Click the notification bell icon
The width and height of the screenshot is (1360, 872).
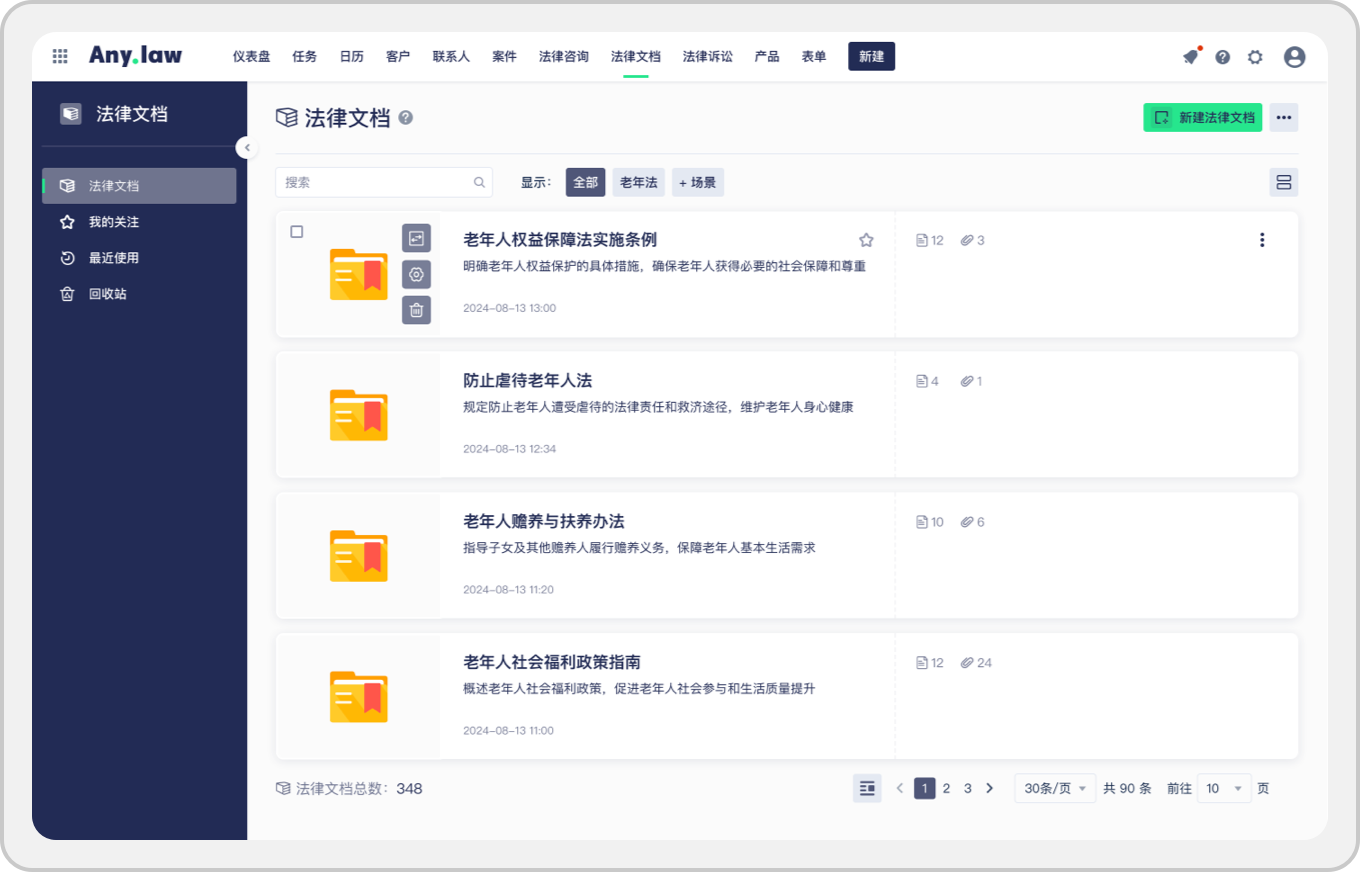click(1190, 57)
